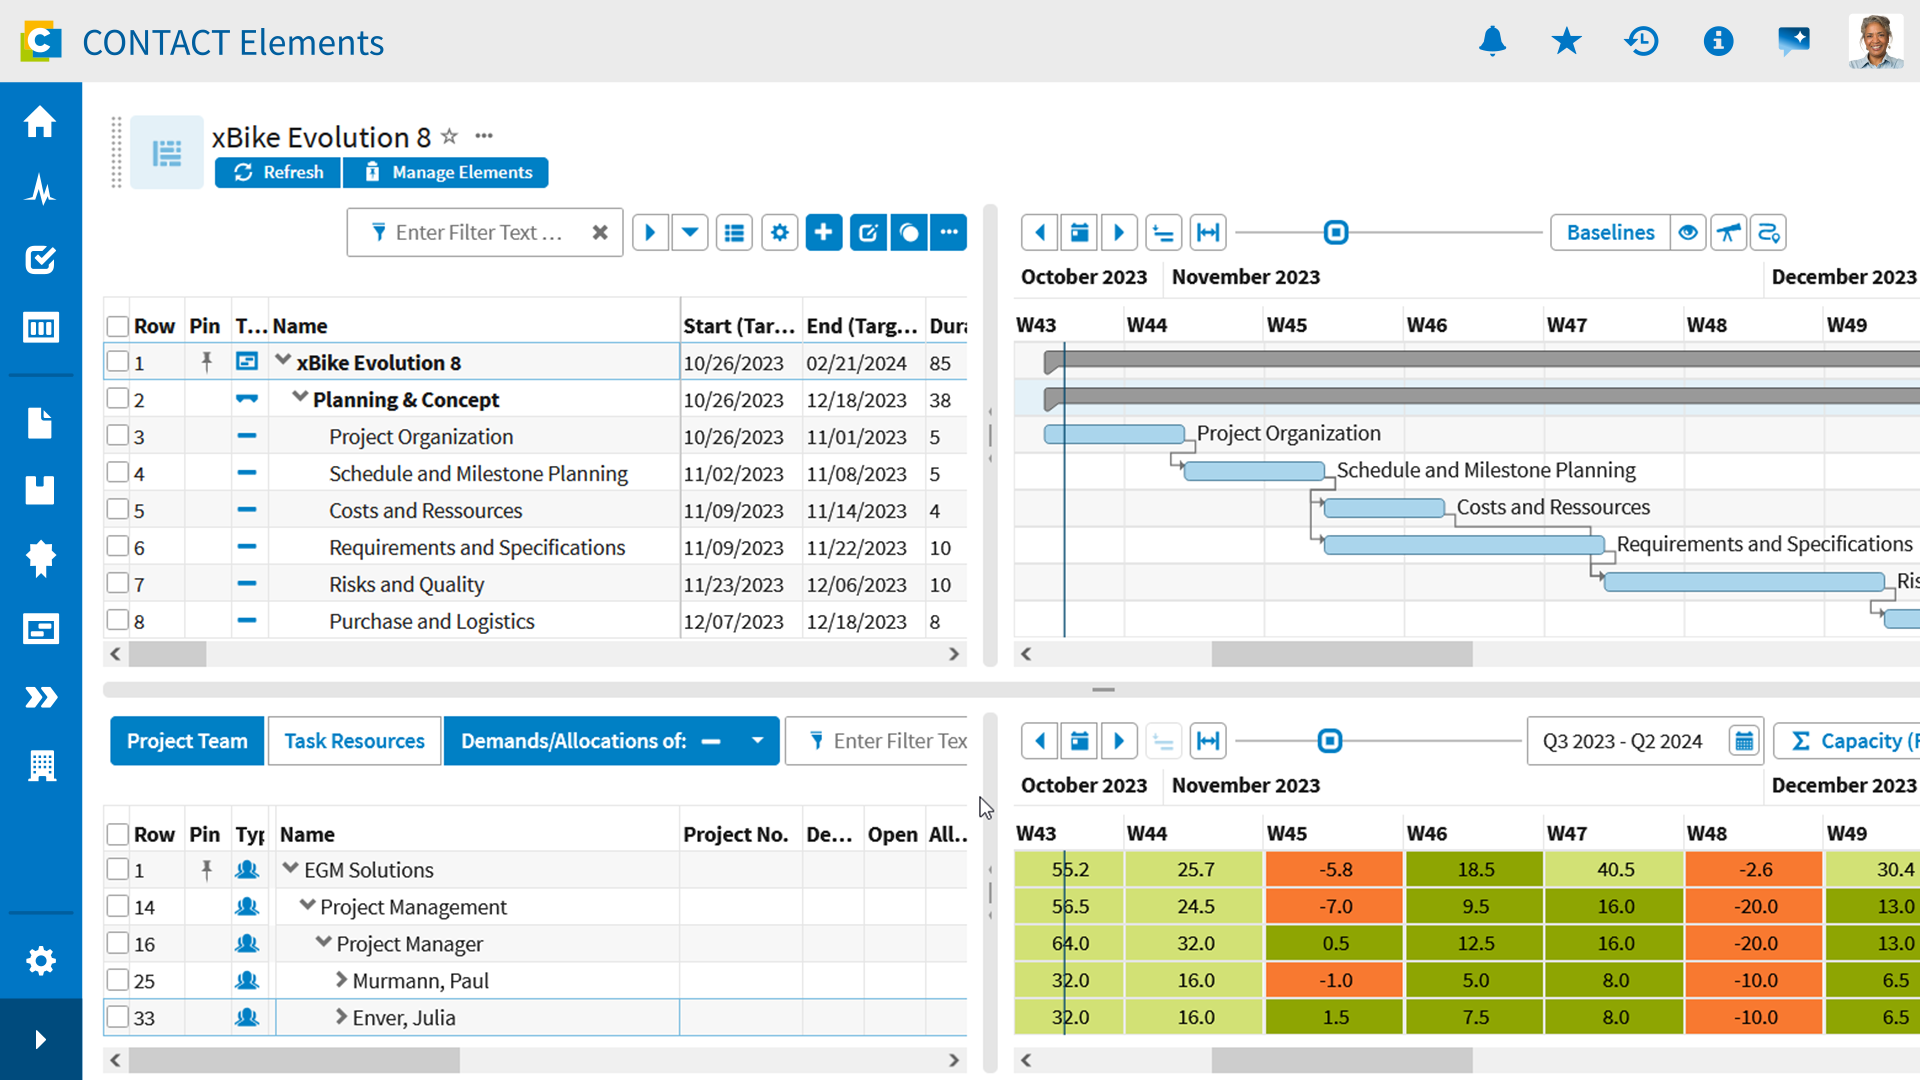
Task: Open more options next to project title
Action: pos(484,136)
